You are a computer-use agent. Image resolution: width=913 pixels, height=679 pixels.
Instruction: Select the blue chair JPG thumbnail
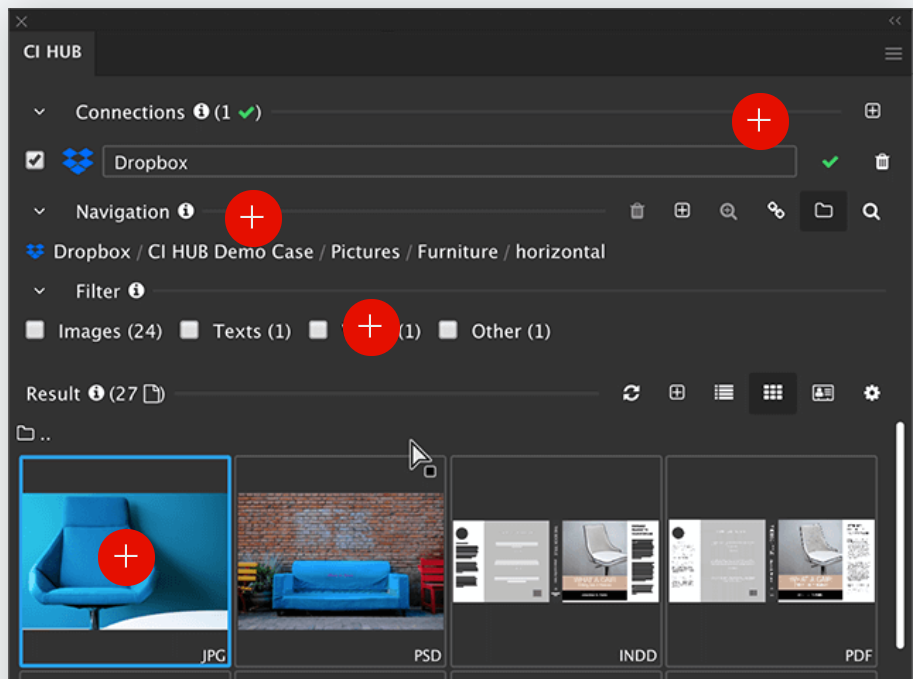(x=125, y=561)
